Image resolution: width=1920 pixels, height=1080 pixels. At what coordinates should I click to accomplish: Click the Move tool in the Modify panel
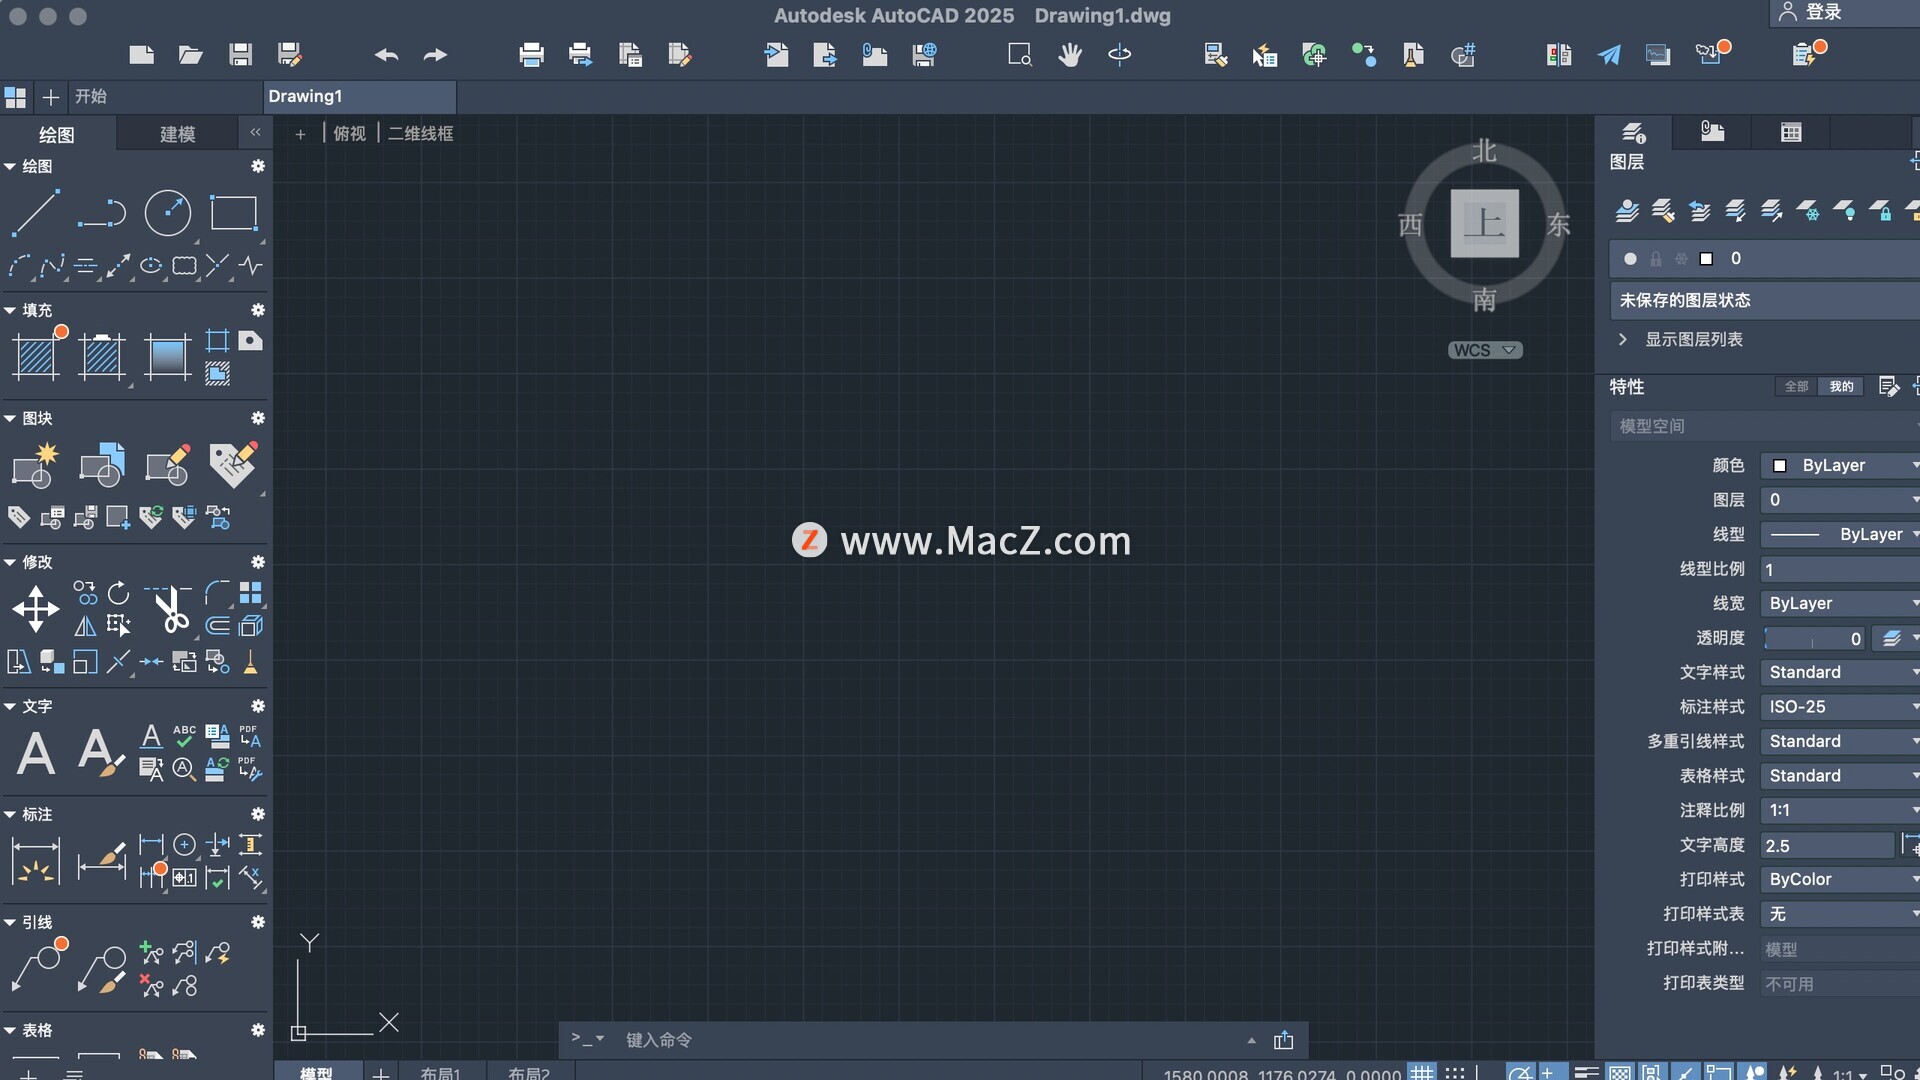point(36,609)
